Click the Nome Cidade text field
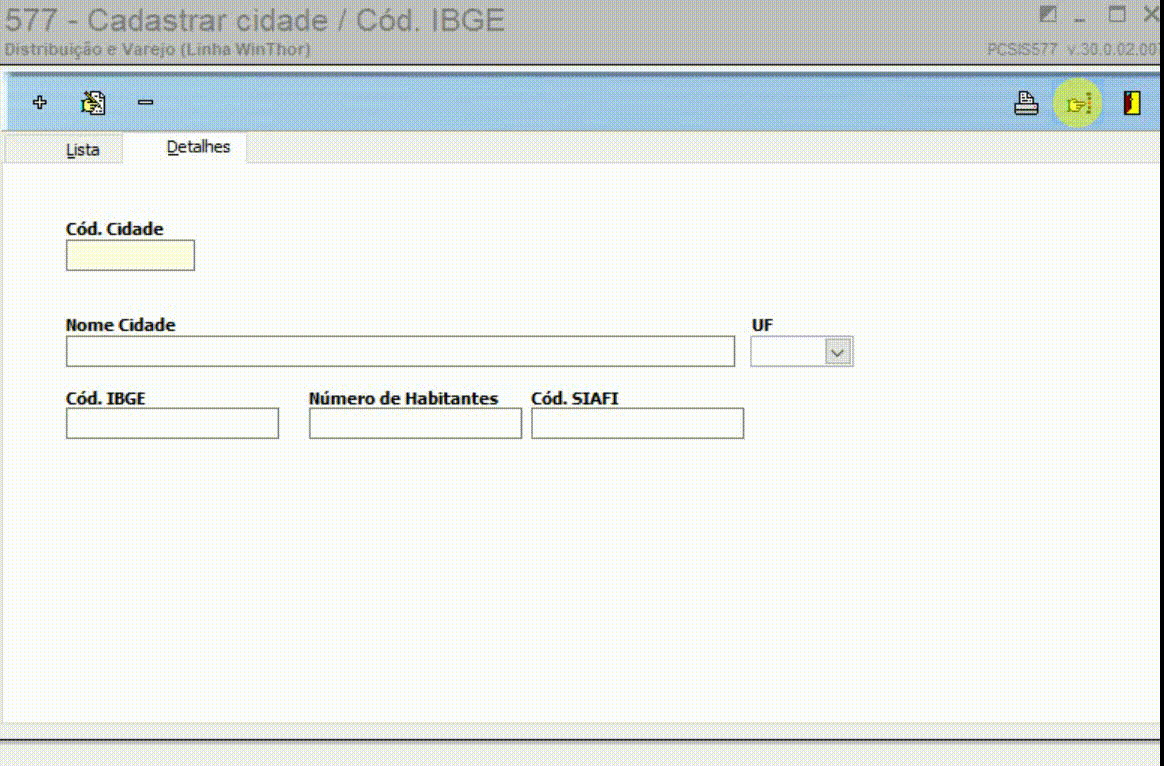 coord(400,351)
